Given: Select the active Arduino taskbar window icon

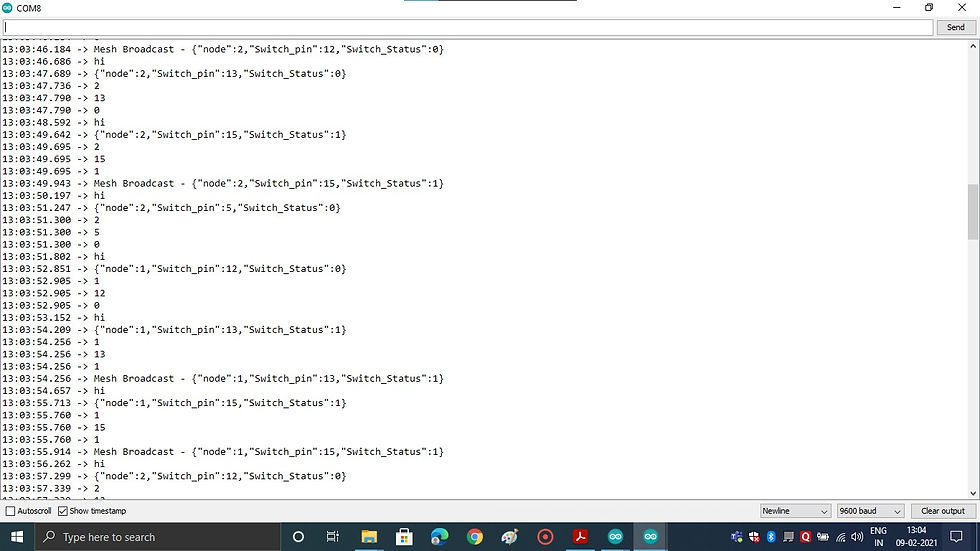Looking at the screenshot, I should coord(651,537).
